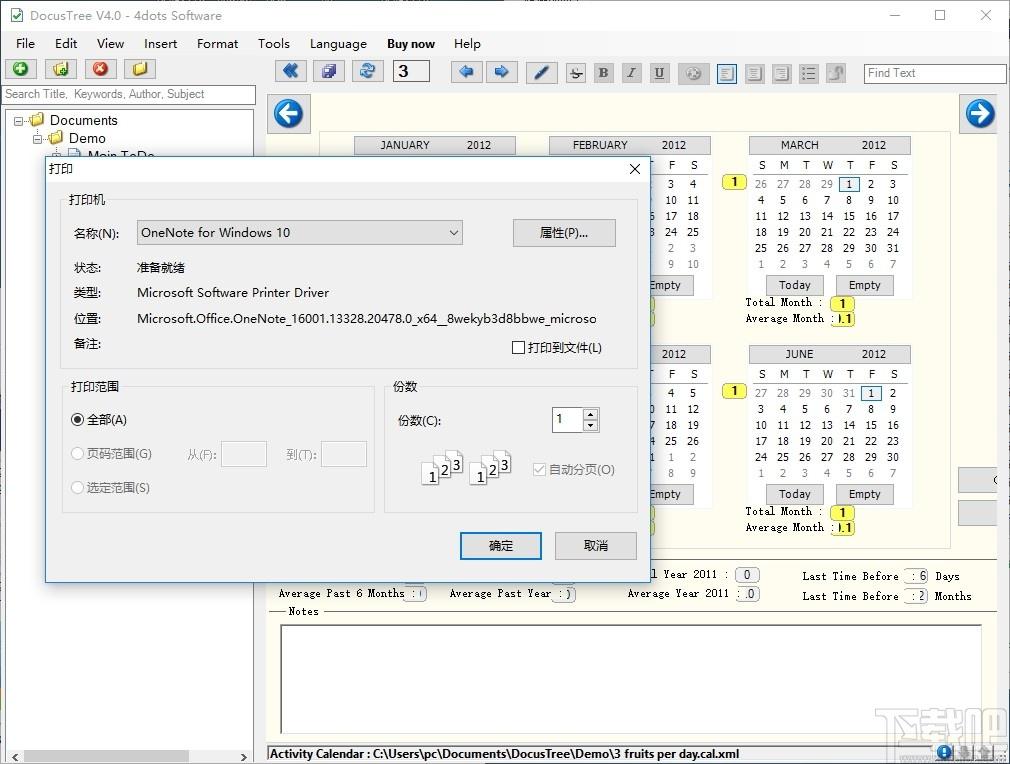This screenshot has width=1010, height=764.
Task: Click the 确定 button in print dialog
Action: (x=500, y=546)
